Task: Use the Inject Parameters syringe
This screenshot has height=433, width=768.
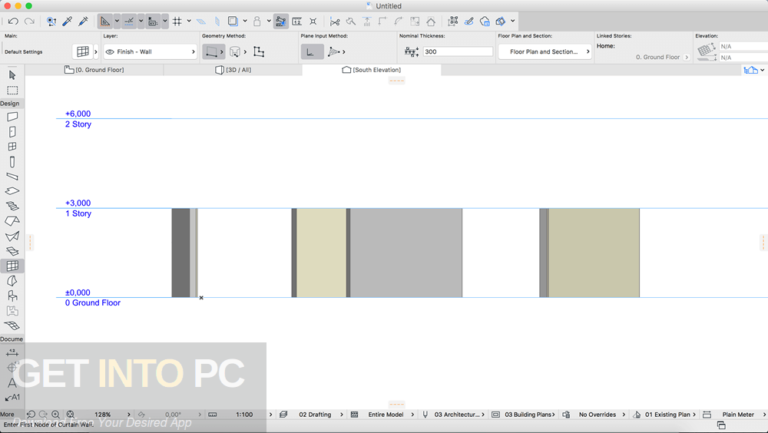Action: [x=83, y=21]
